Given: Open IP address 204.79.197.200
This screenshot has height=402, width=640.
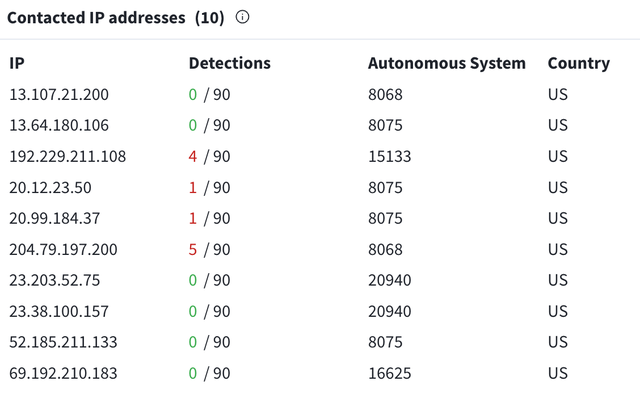Looking at the screenshot, I should pyautogui.click(x=63, y=249).
